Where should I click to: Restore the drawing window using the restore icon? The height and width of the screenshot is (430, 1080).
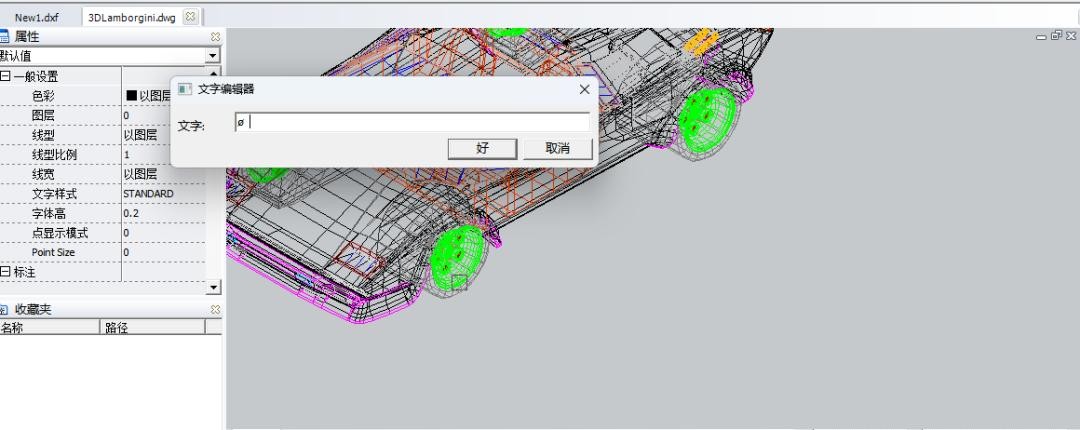pos(1056,36)
